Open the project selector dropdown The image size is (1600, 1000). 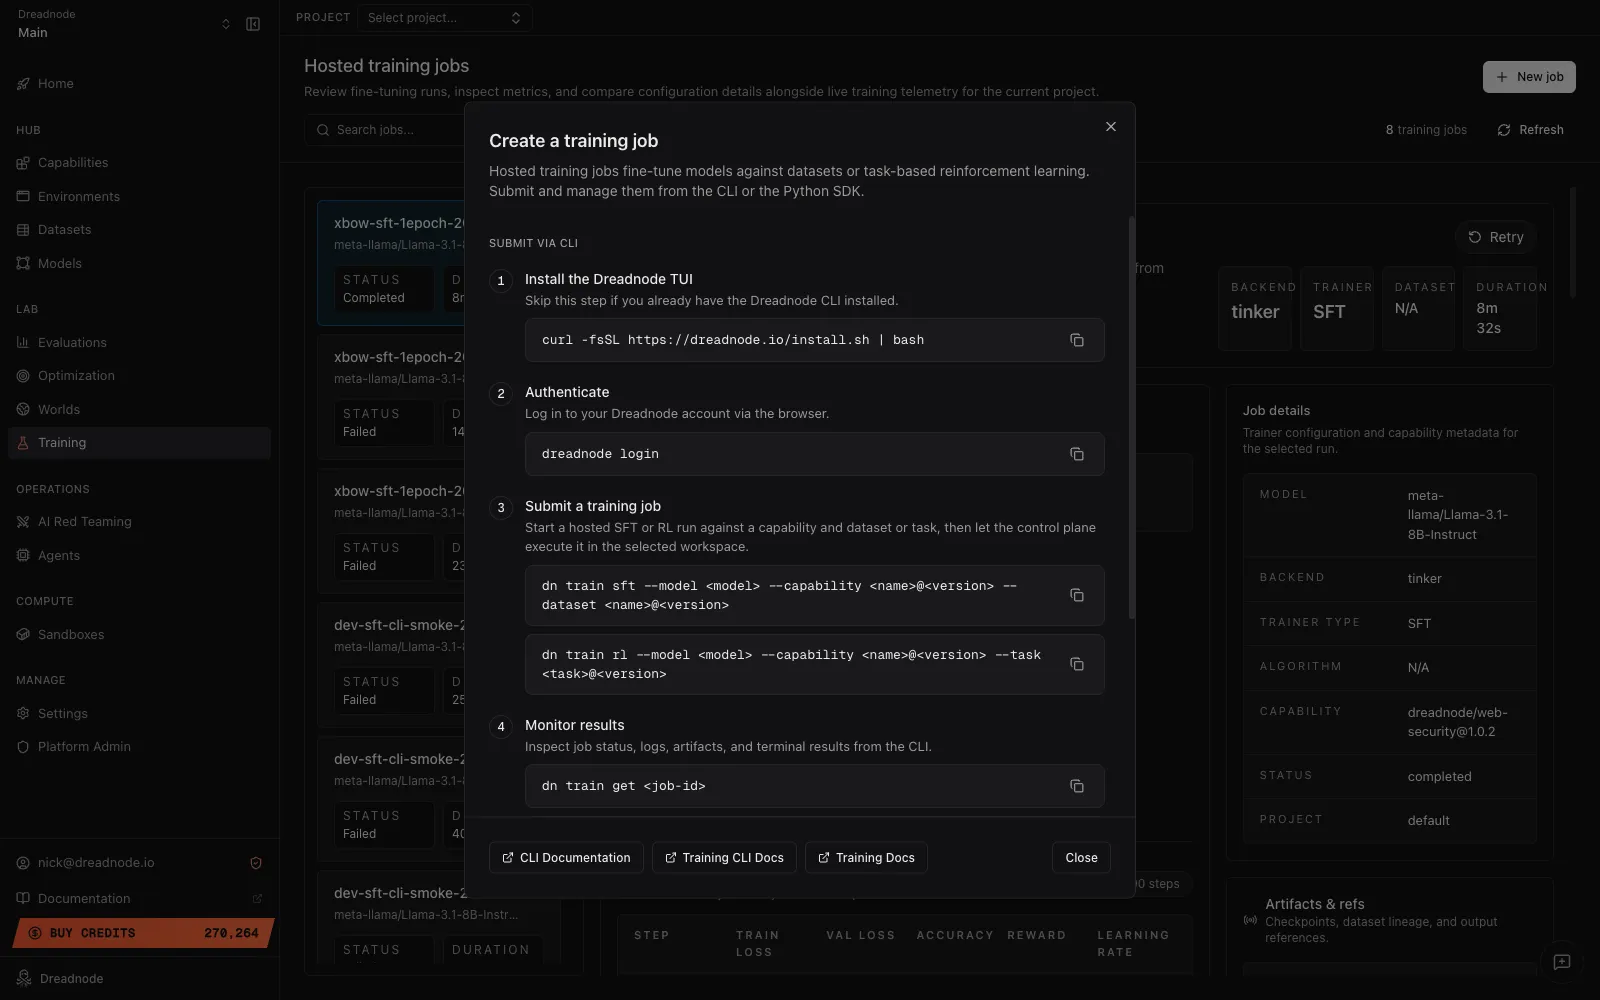click(444, 17)
